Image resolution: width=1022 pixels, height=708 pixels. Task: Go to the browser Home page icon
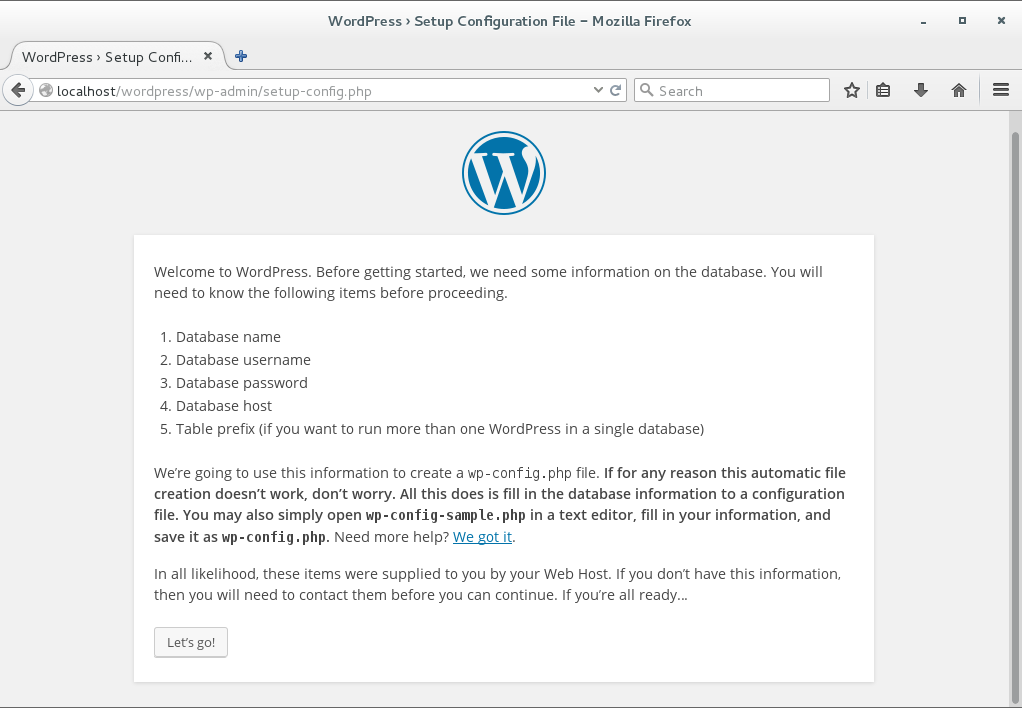point(958,89)
